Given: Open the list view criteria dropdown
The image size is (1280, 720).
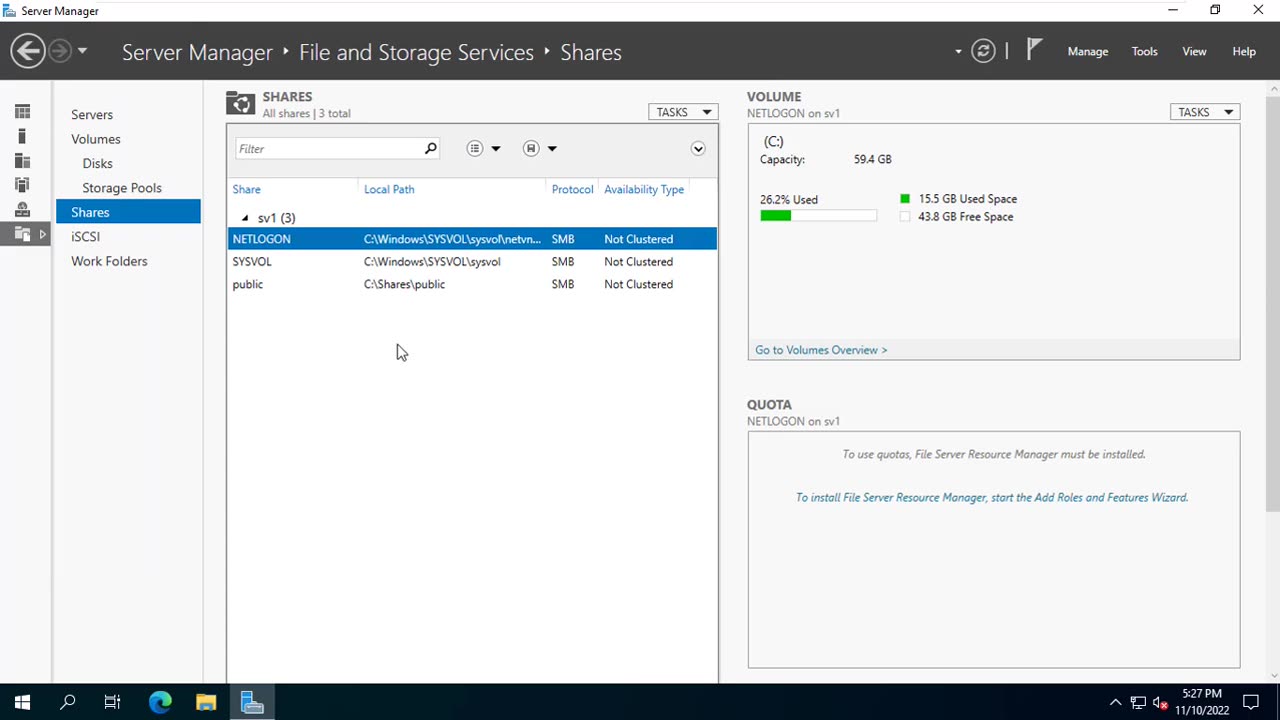Looking at the screenshot, I should (483, 149).
